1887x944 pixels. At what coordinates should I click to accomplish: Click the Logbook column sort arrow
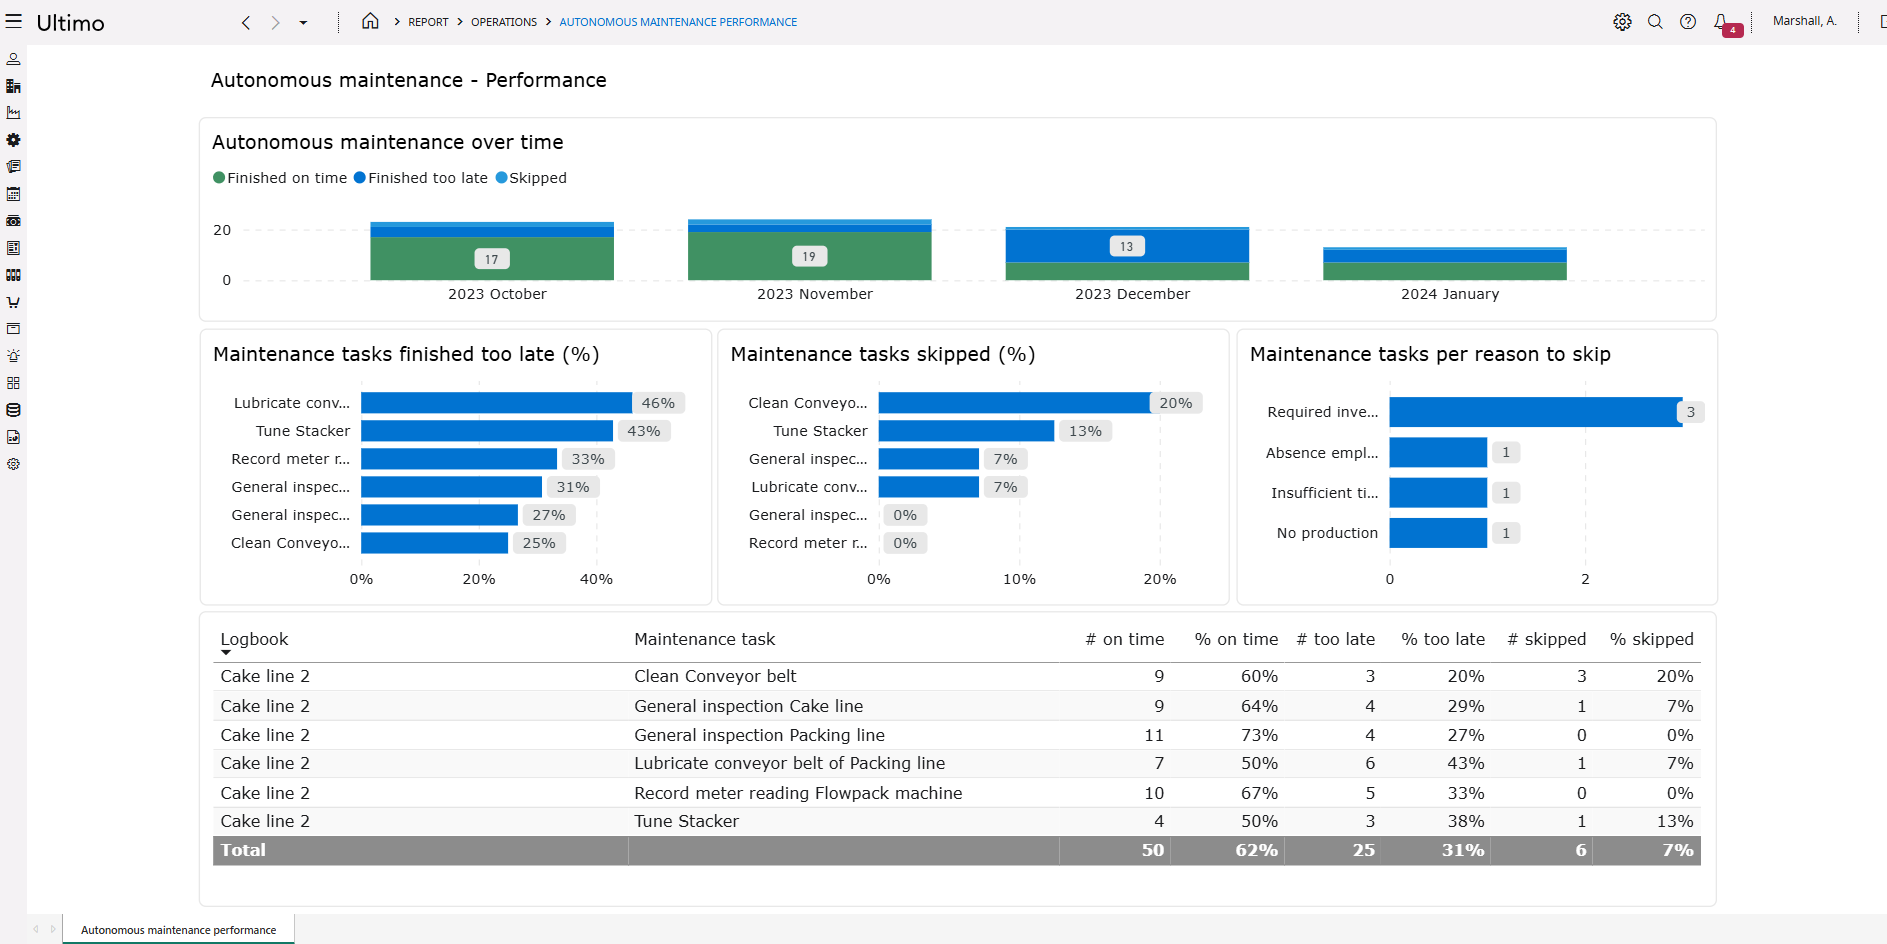pos(226,653)
